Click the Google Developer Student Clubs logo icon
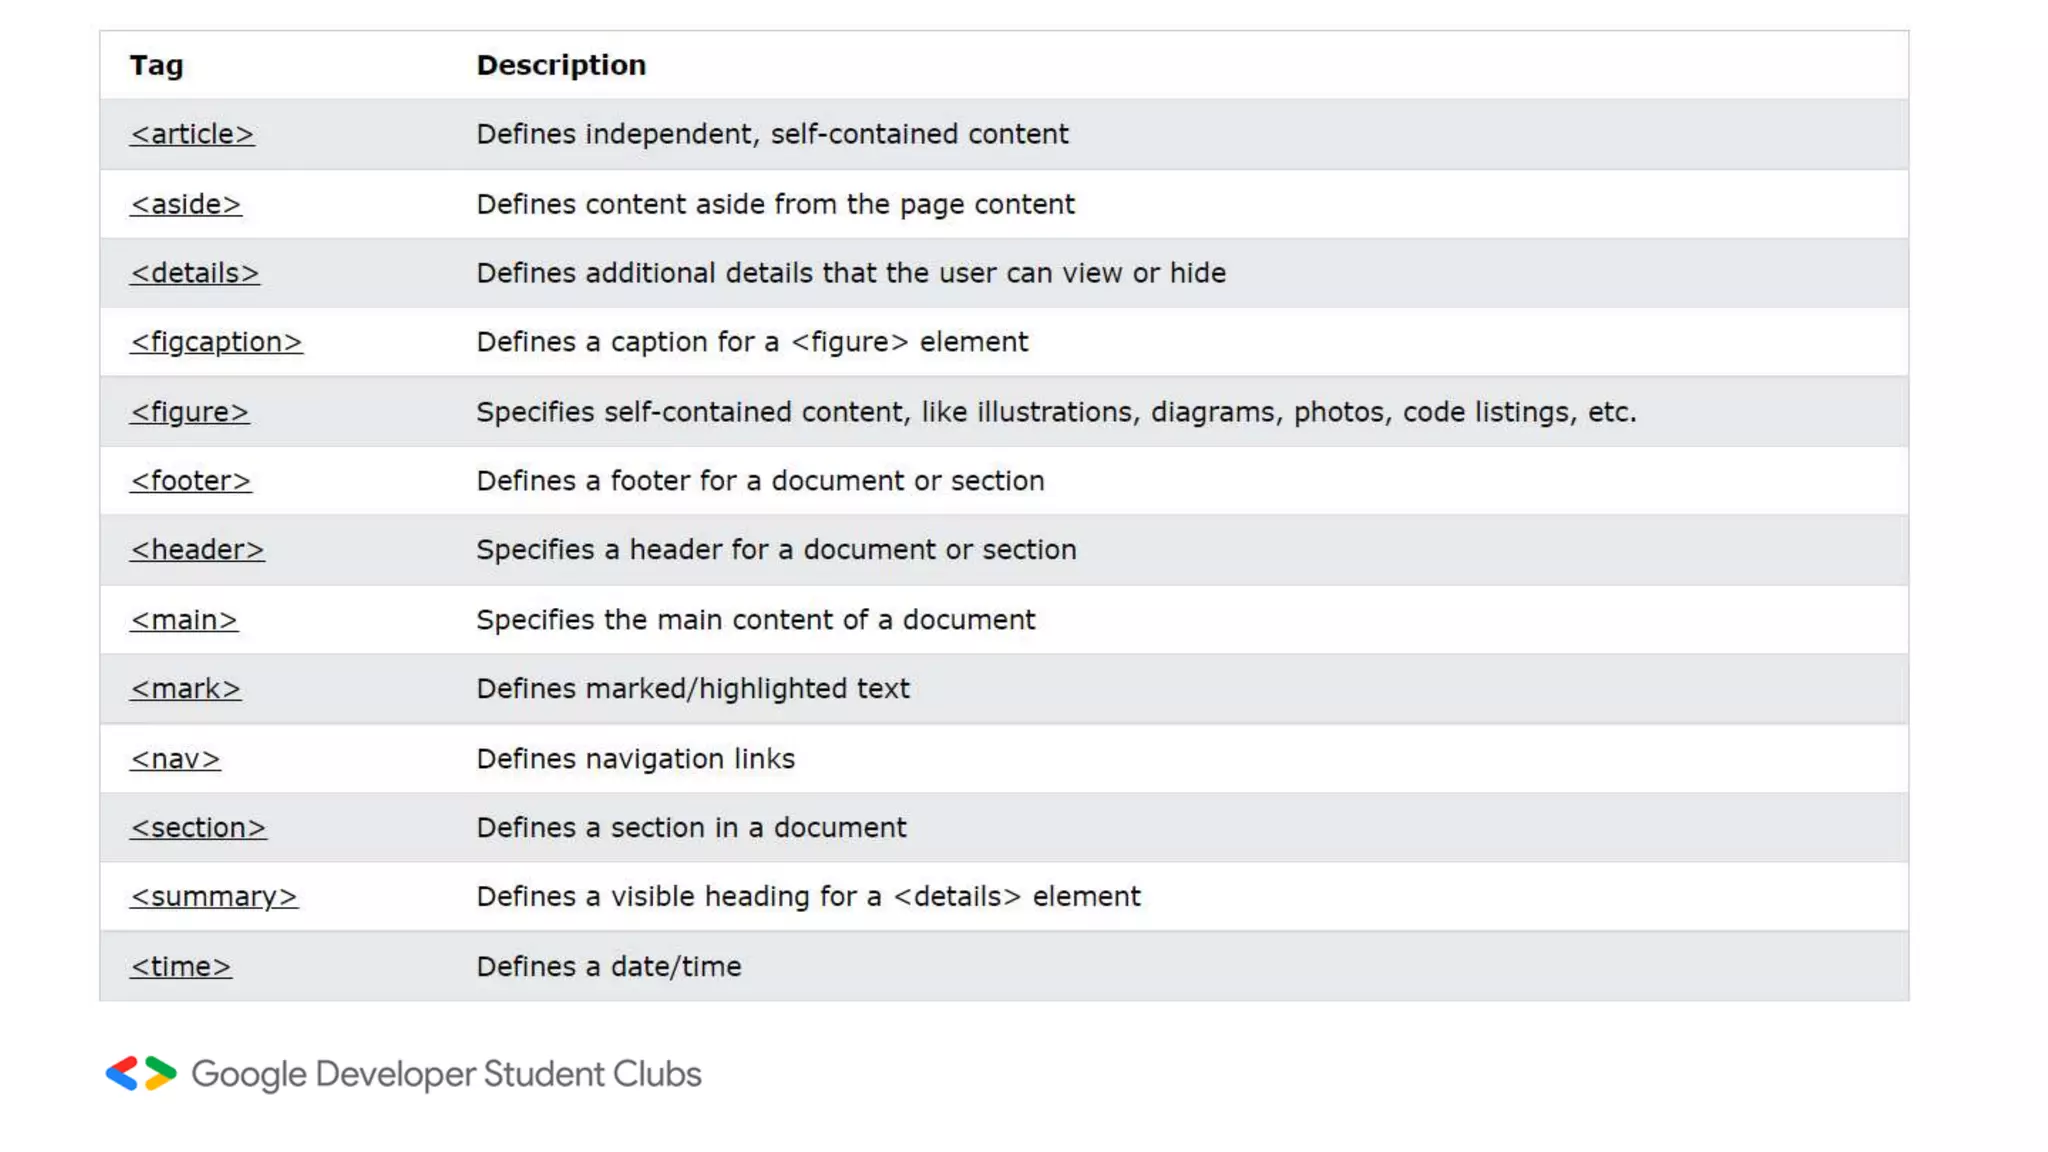The height and width of the screenshot is (1152, 2048). click(141, 1074)
